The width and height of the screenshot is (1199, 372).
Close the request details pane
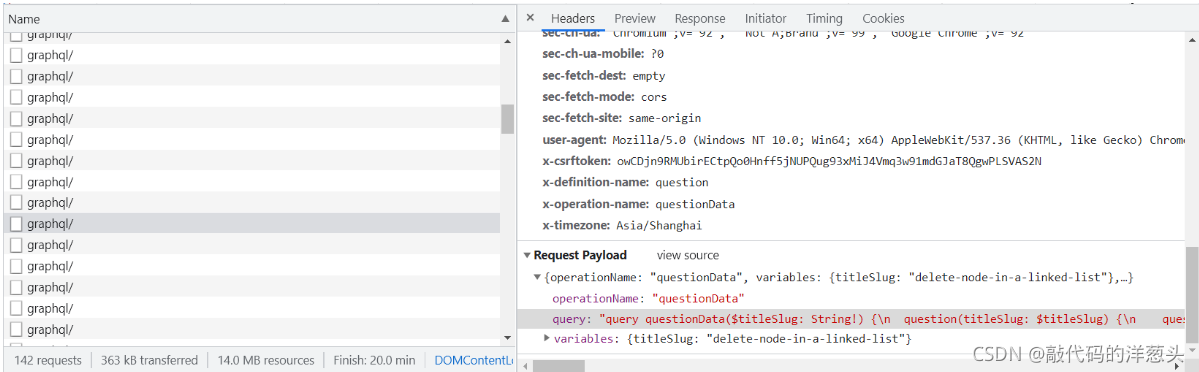click(530, 18)
